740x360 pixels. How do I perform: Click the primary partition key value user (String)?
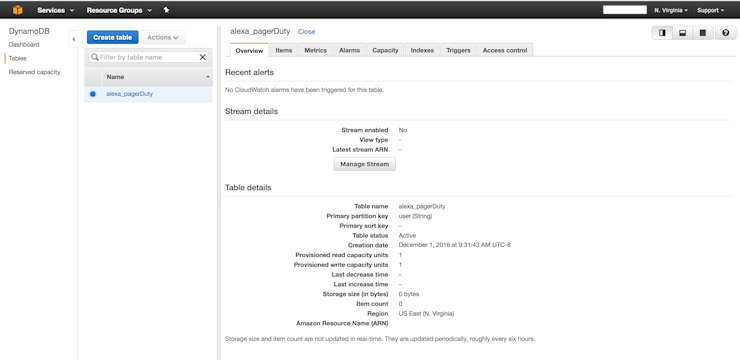415,216
